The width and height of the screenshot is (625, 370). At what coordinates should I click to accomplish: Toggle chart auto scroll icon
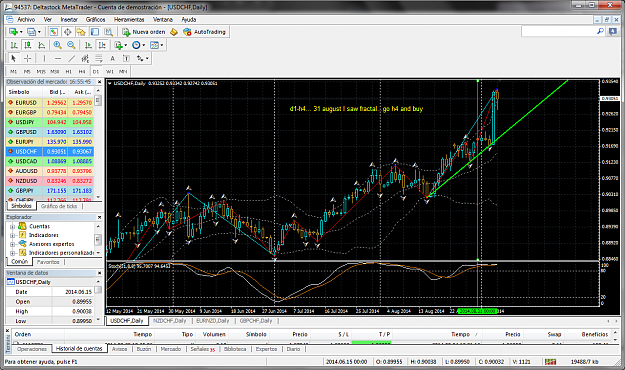(x=88, y=45)
